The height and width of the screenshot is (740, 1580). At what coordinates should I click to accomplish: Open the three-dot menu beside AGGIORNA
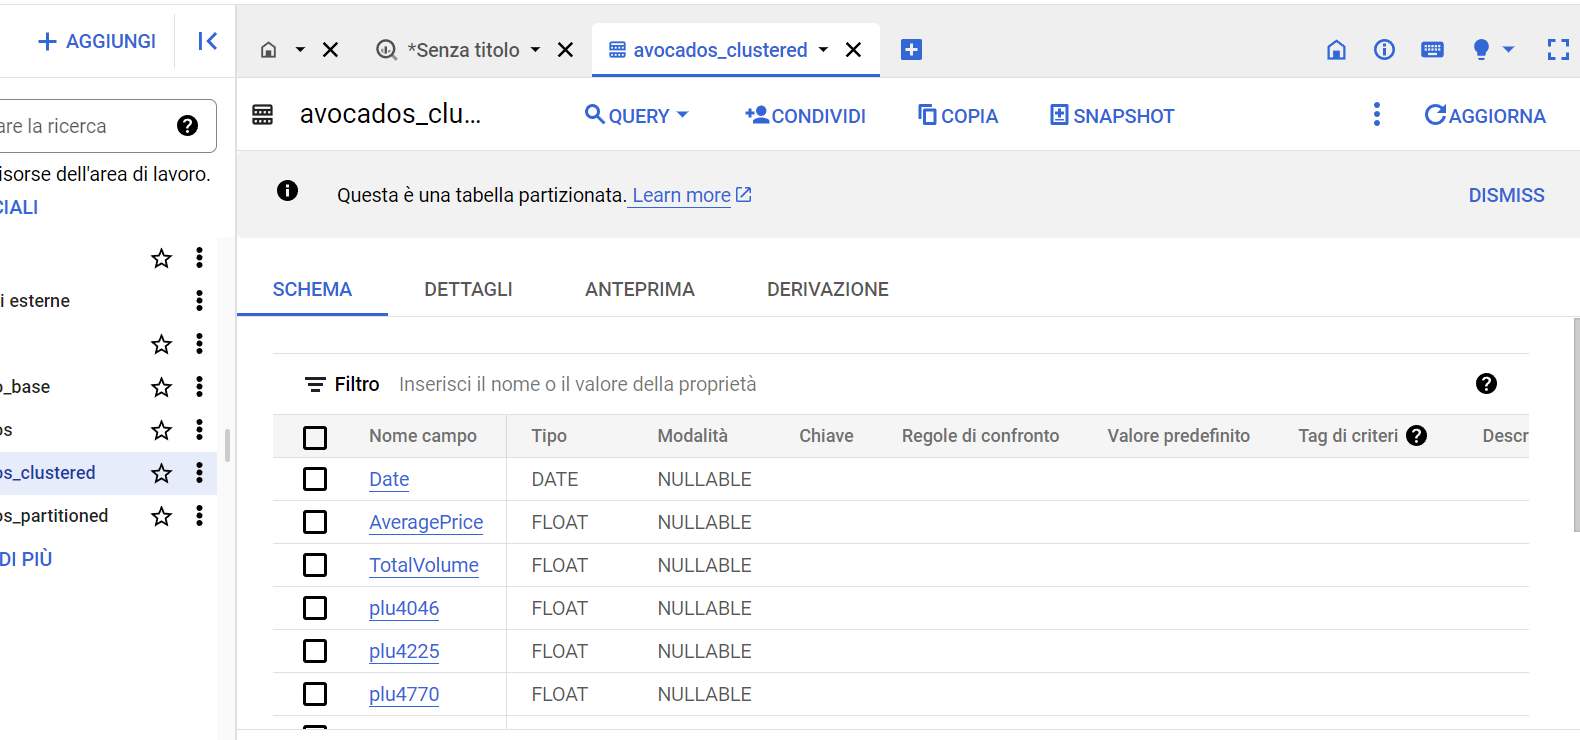1377,115
